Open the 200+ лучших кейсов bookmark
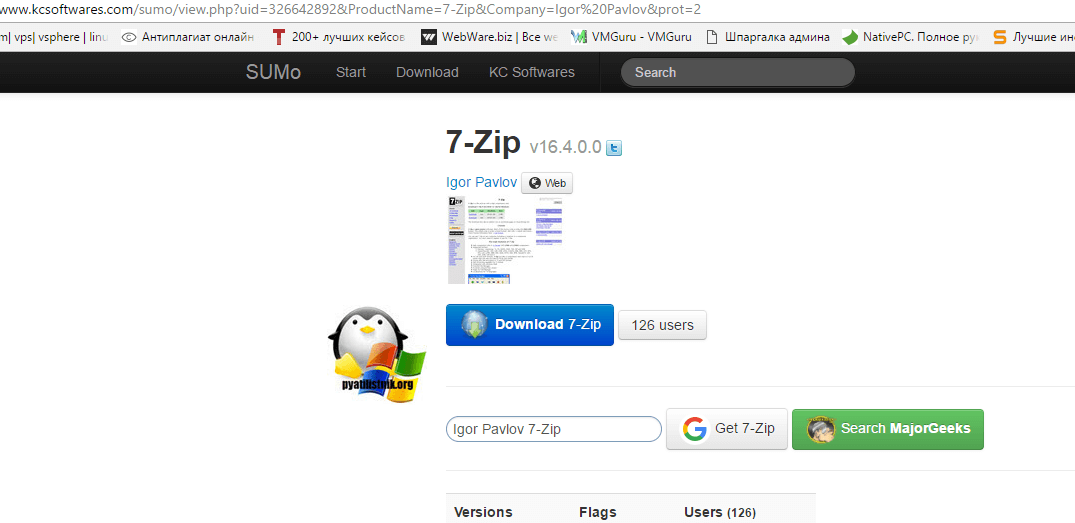The image size is (1075, 523). (x=338, y=37)
